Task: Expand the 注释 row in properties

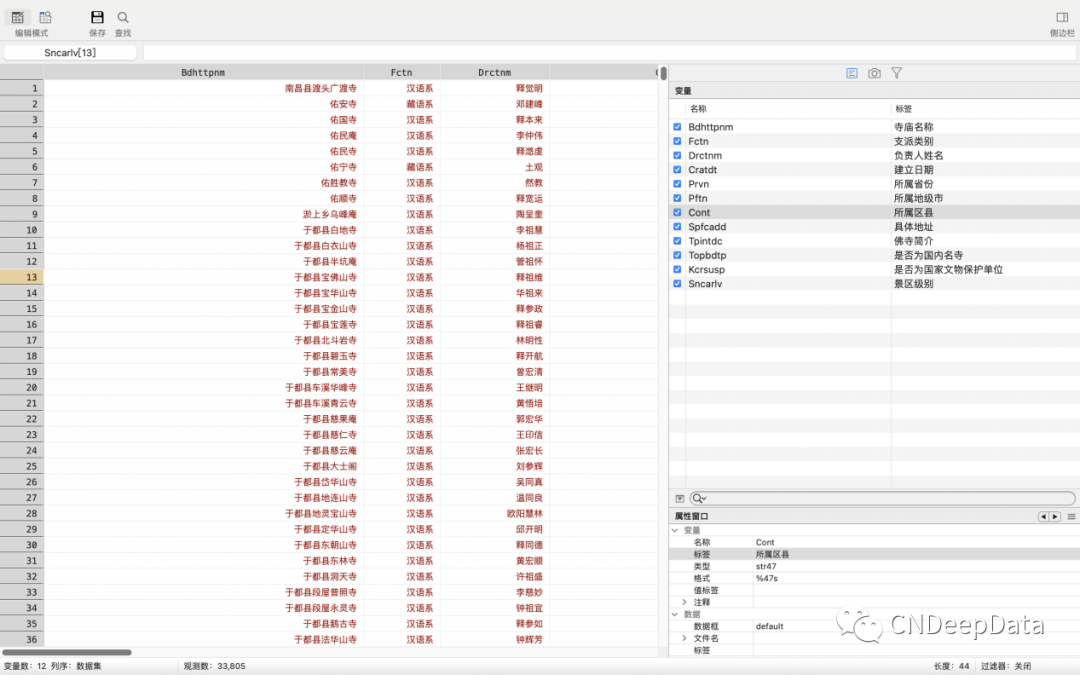Action: (684, 602)
